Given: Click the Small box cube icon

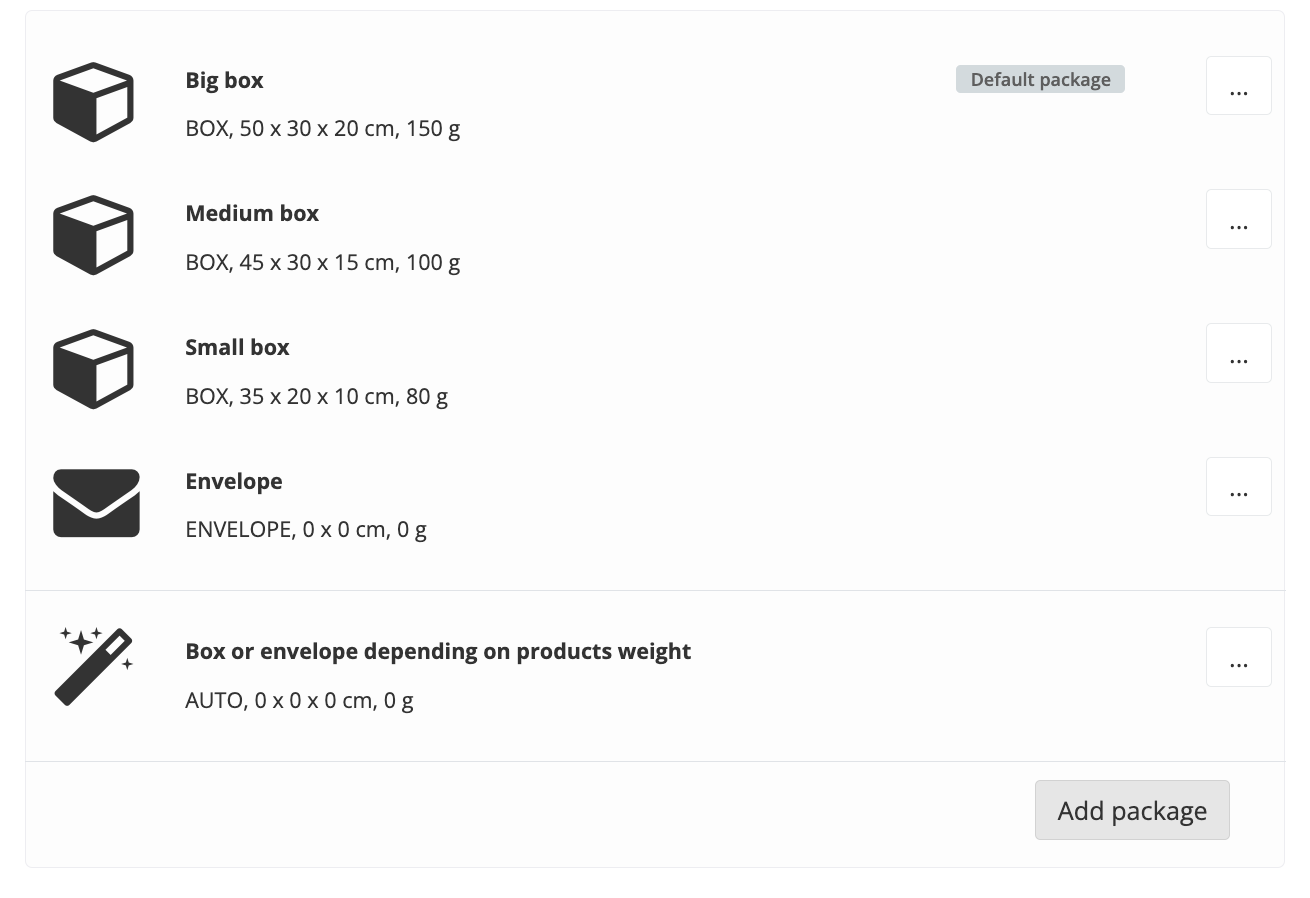Looking at the screenshot, I should pyautogui.click(x=93, y=369).
